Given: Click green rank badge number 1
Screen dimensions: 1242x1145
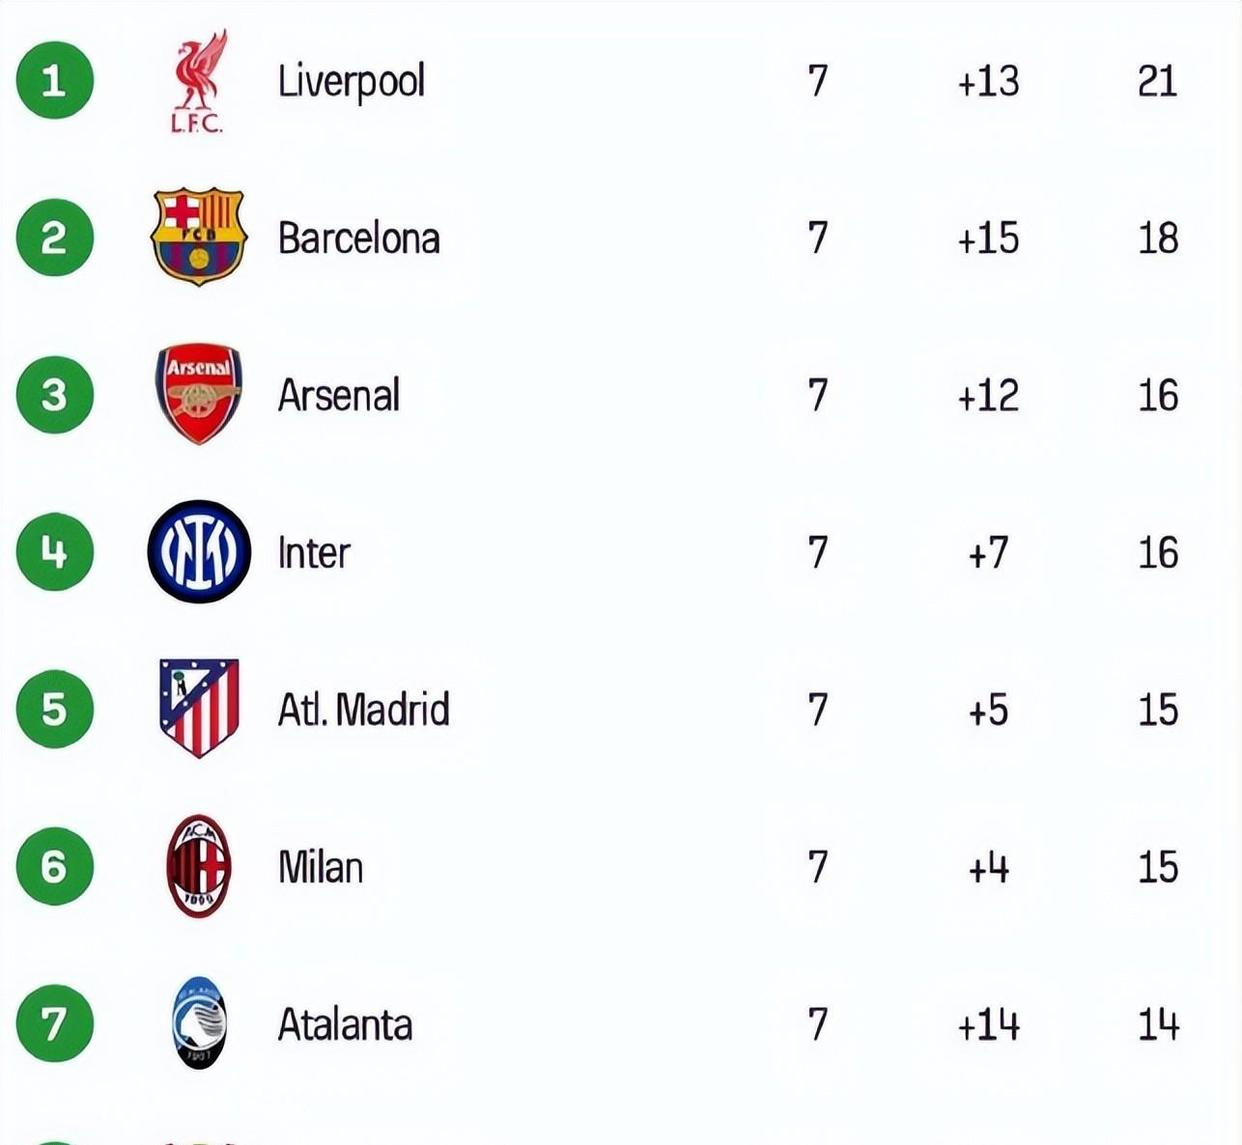Looking at the screenshot, I should (x=55, y=80).
